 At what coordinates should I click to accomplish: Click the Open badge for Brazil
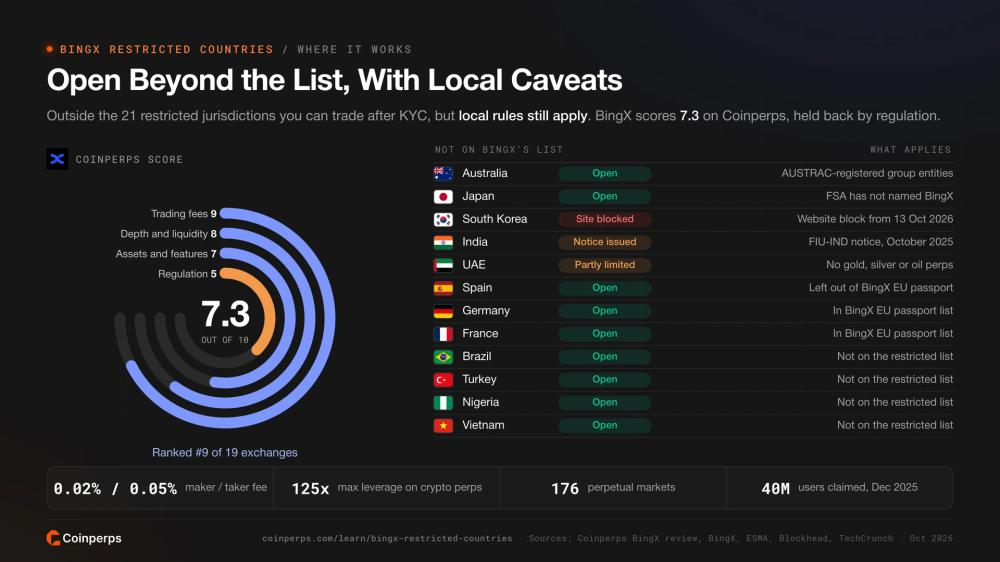(605, 357)
